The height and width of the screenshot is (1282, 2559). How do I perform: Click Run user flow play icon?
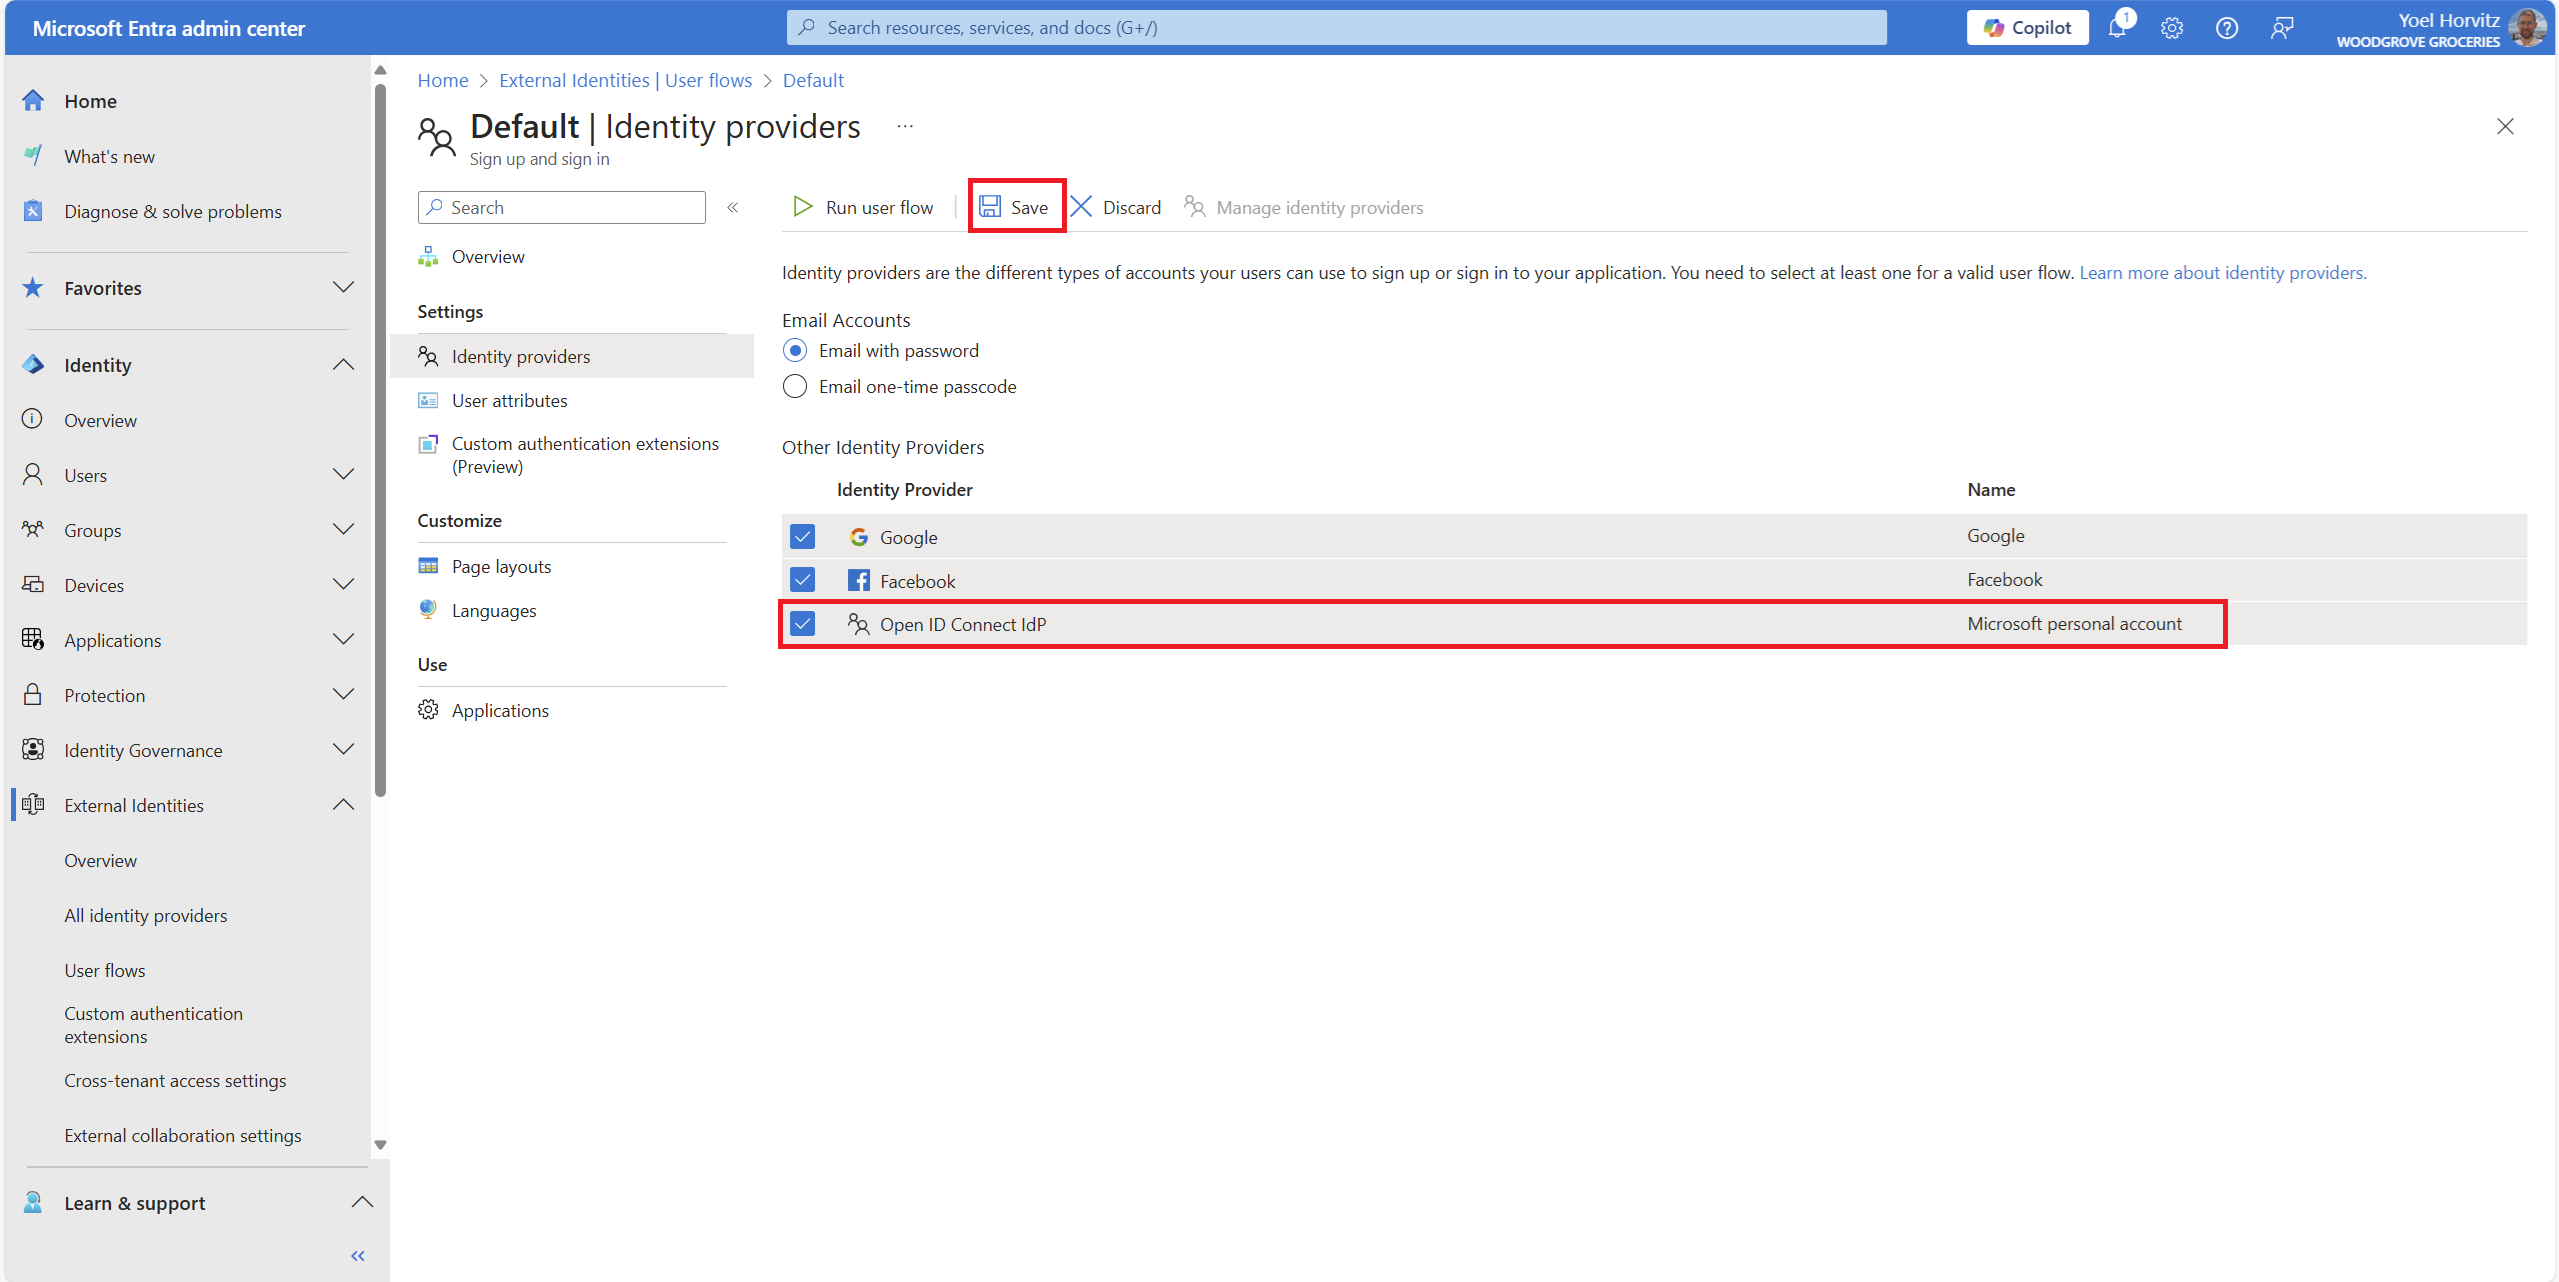[x=802, y=207]
